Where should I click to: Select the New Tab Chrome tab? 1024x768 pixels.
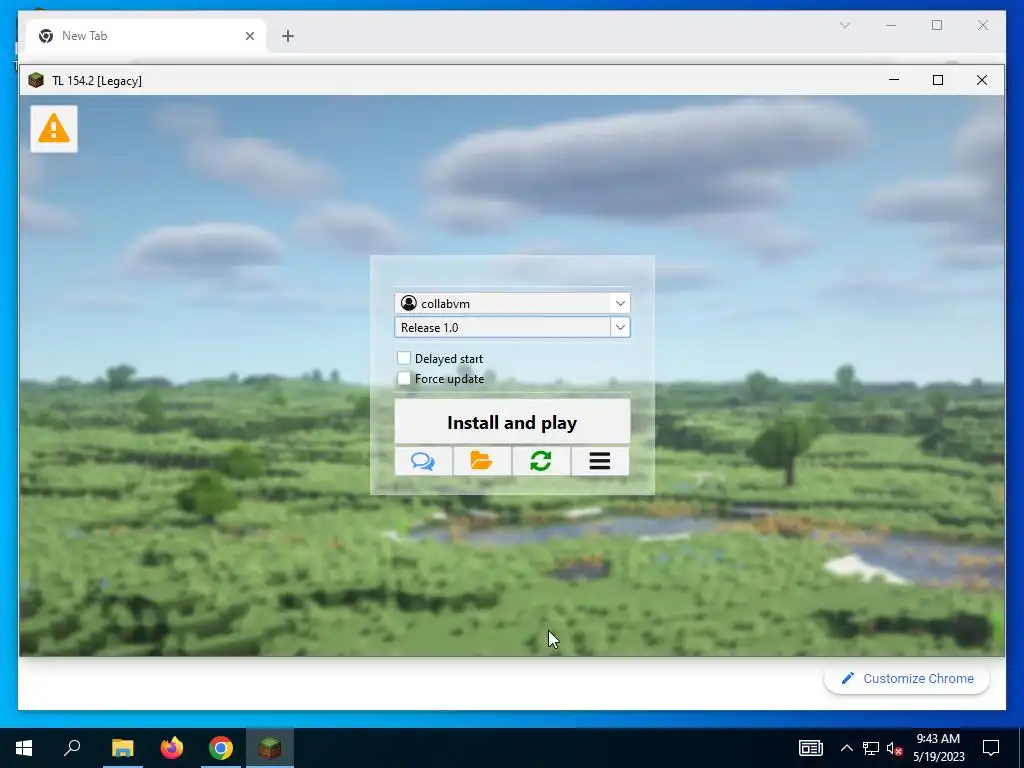[146, 36]
